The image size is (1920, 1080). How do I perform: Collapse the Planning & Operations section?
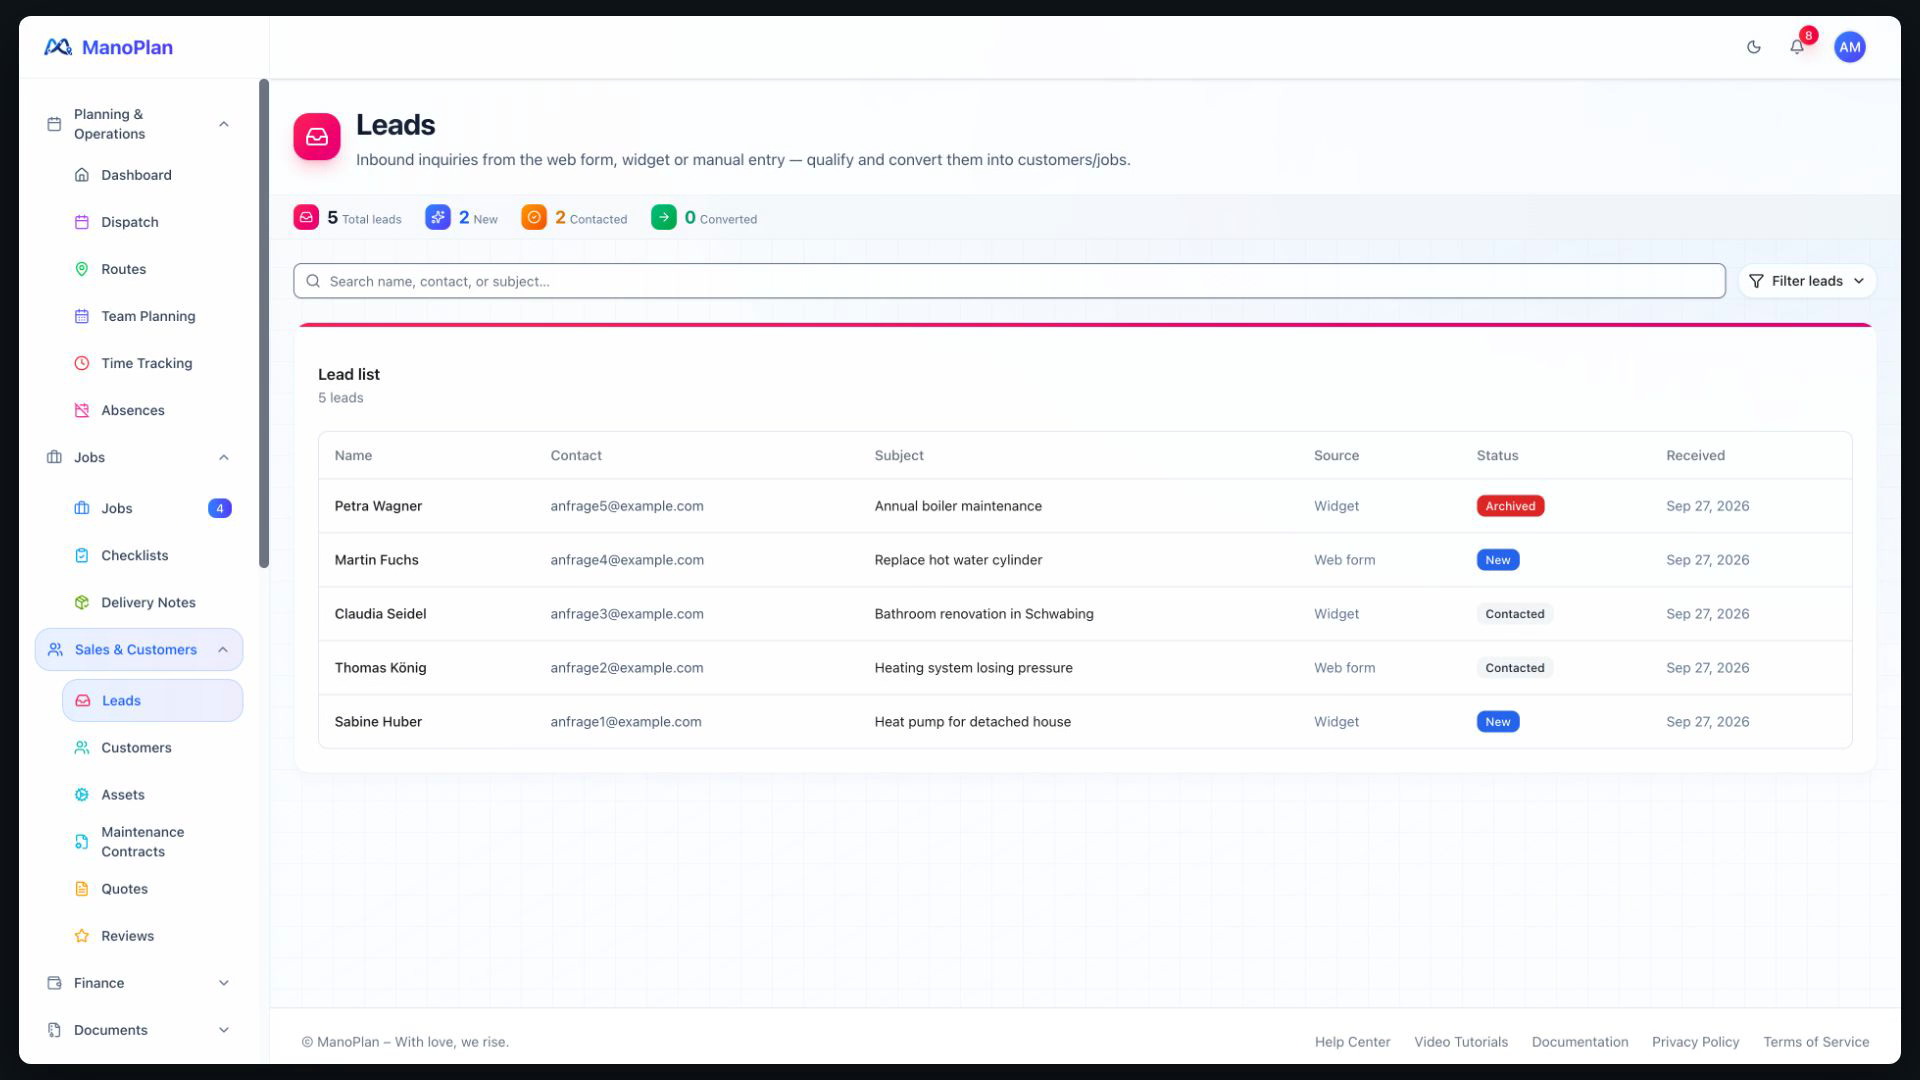pyautogui.click(x=224, y=124)
